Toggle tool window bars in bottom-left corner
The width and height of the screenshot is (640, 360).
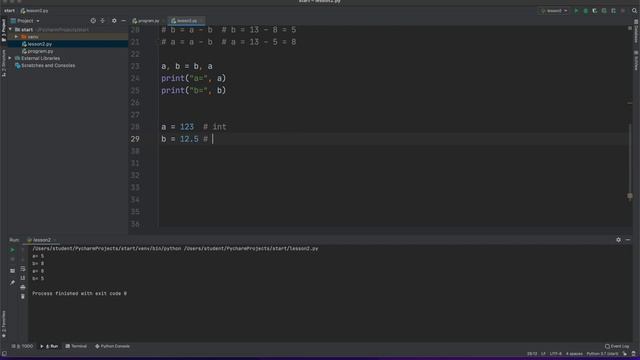pos(4,354)
